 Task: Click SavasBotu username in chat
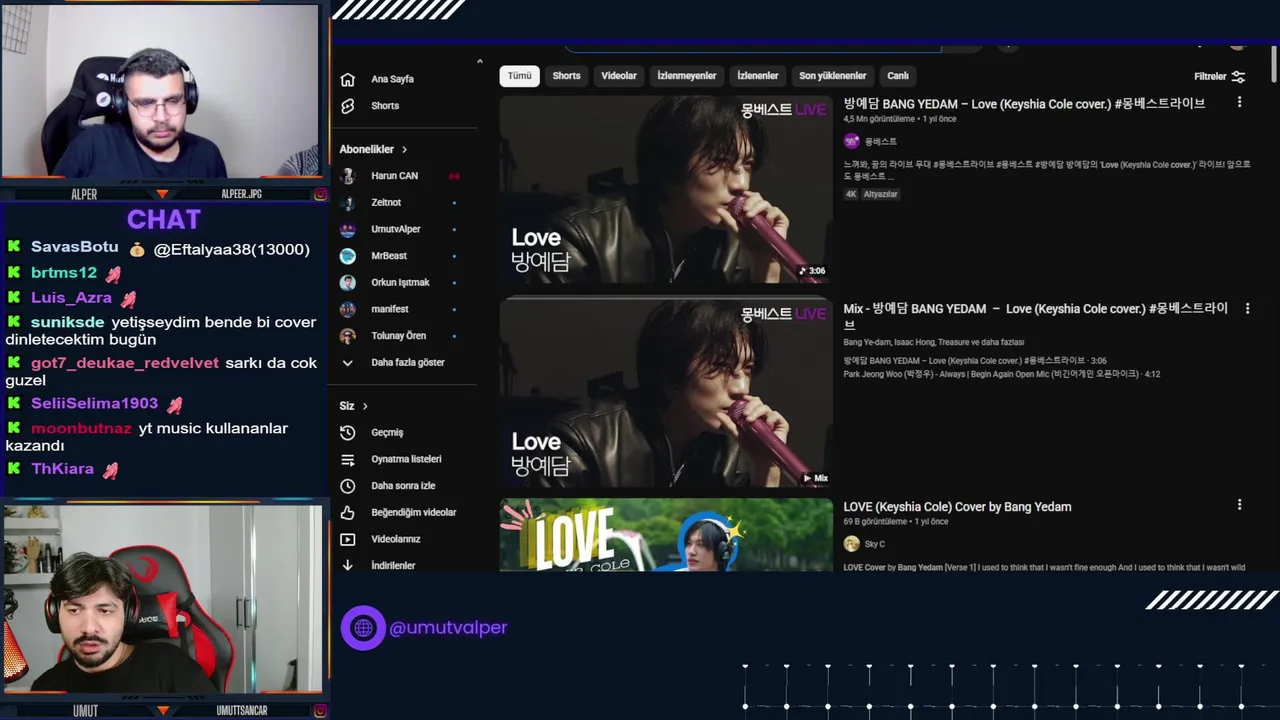[x=74, y=247]
